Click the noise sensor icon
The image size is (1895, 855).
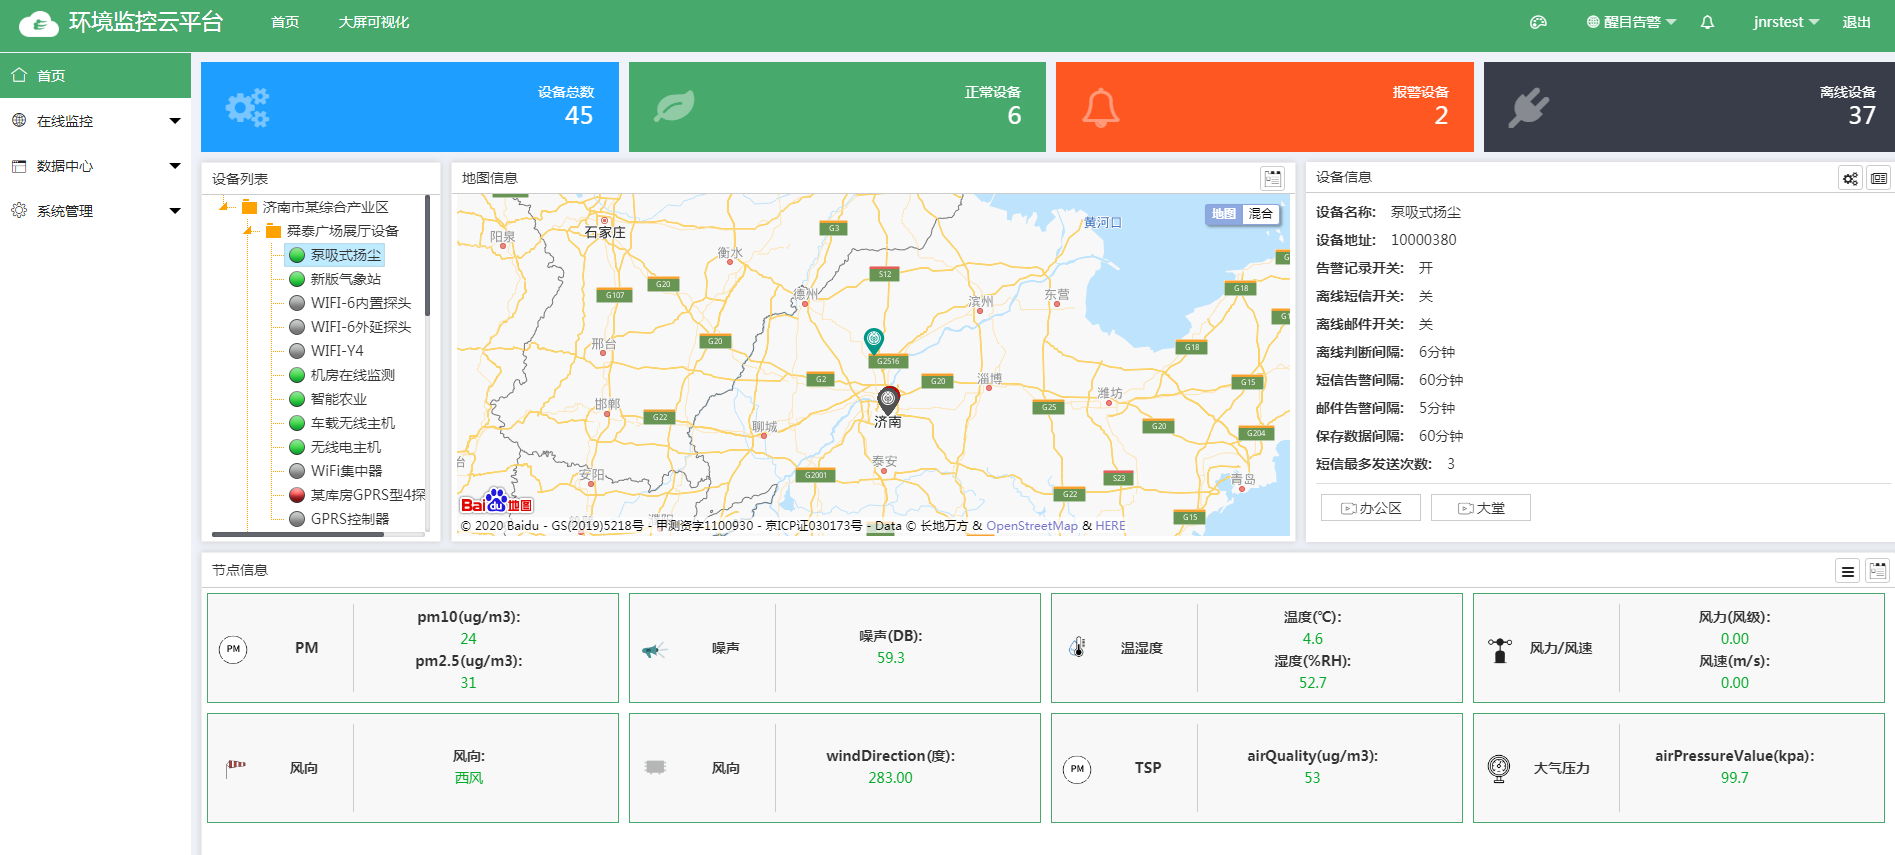(655, 650)
